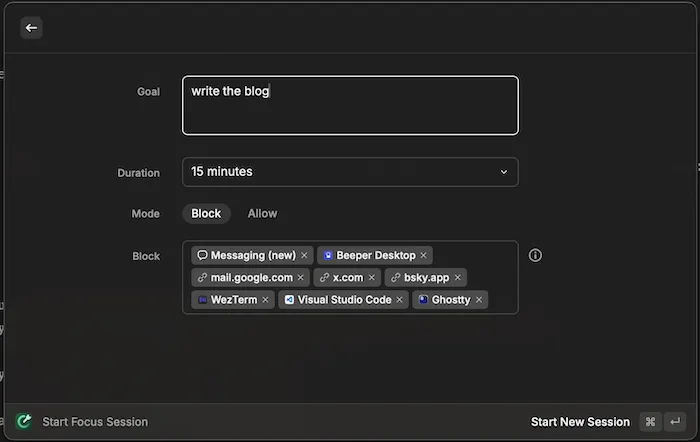Remove Visual Studio Code tag
Viewport: 700px width, 442px height.
tap(400, 299)
